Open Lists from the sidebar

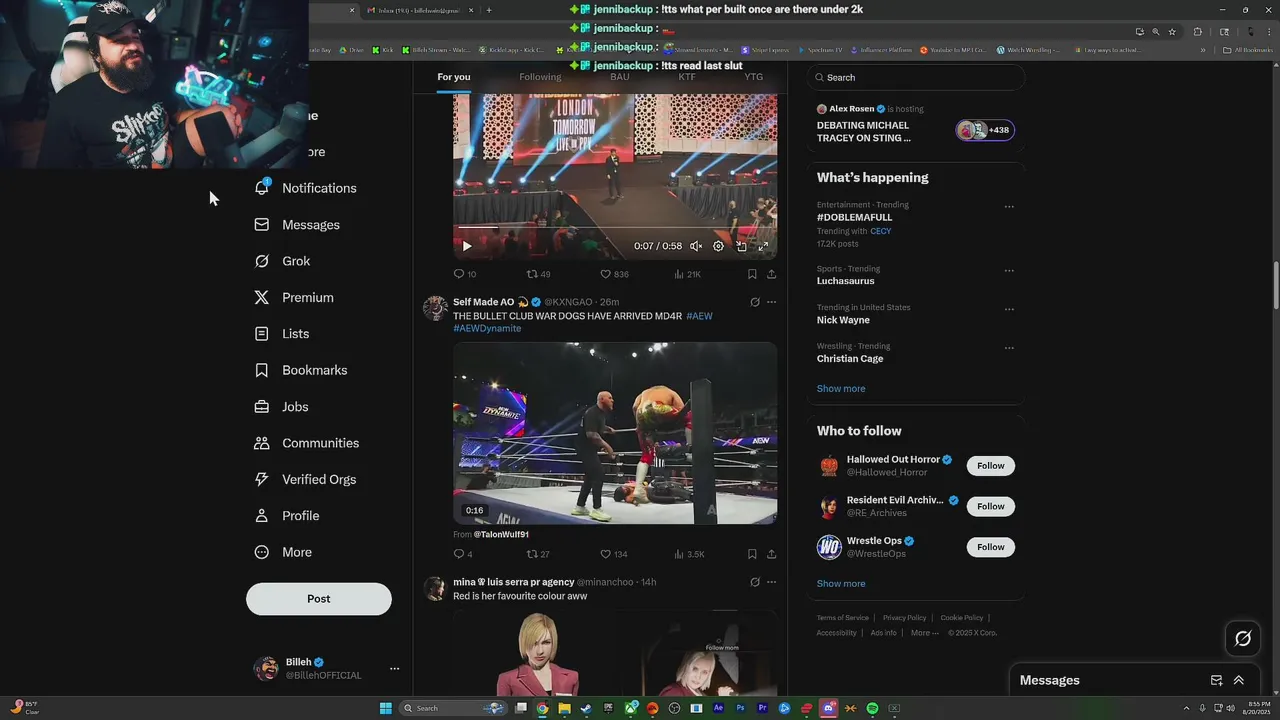(282, 334)
